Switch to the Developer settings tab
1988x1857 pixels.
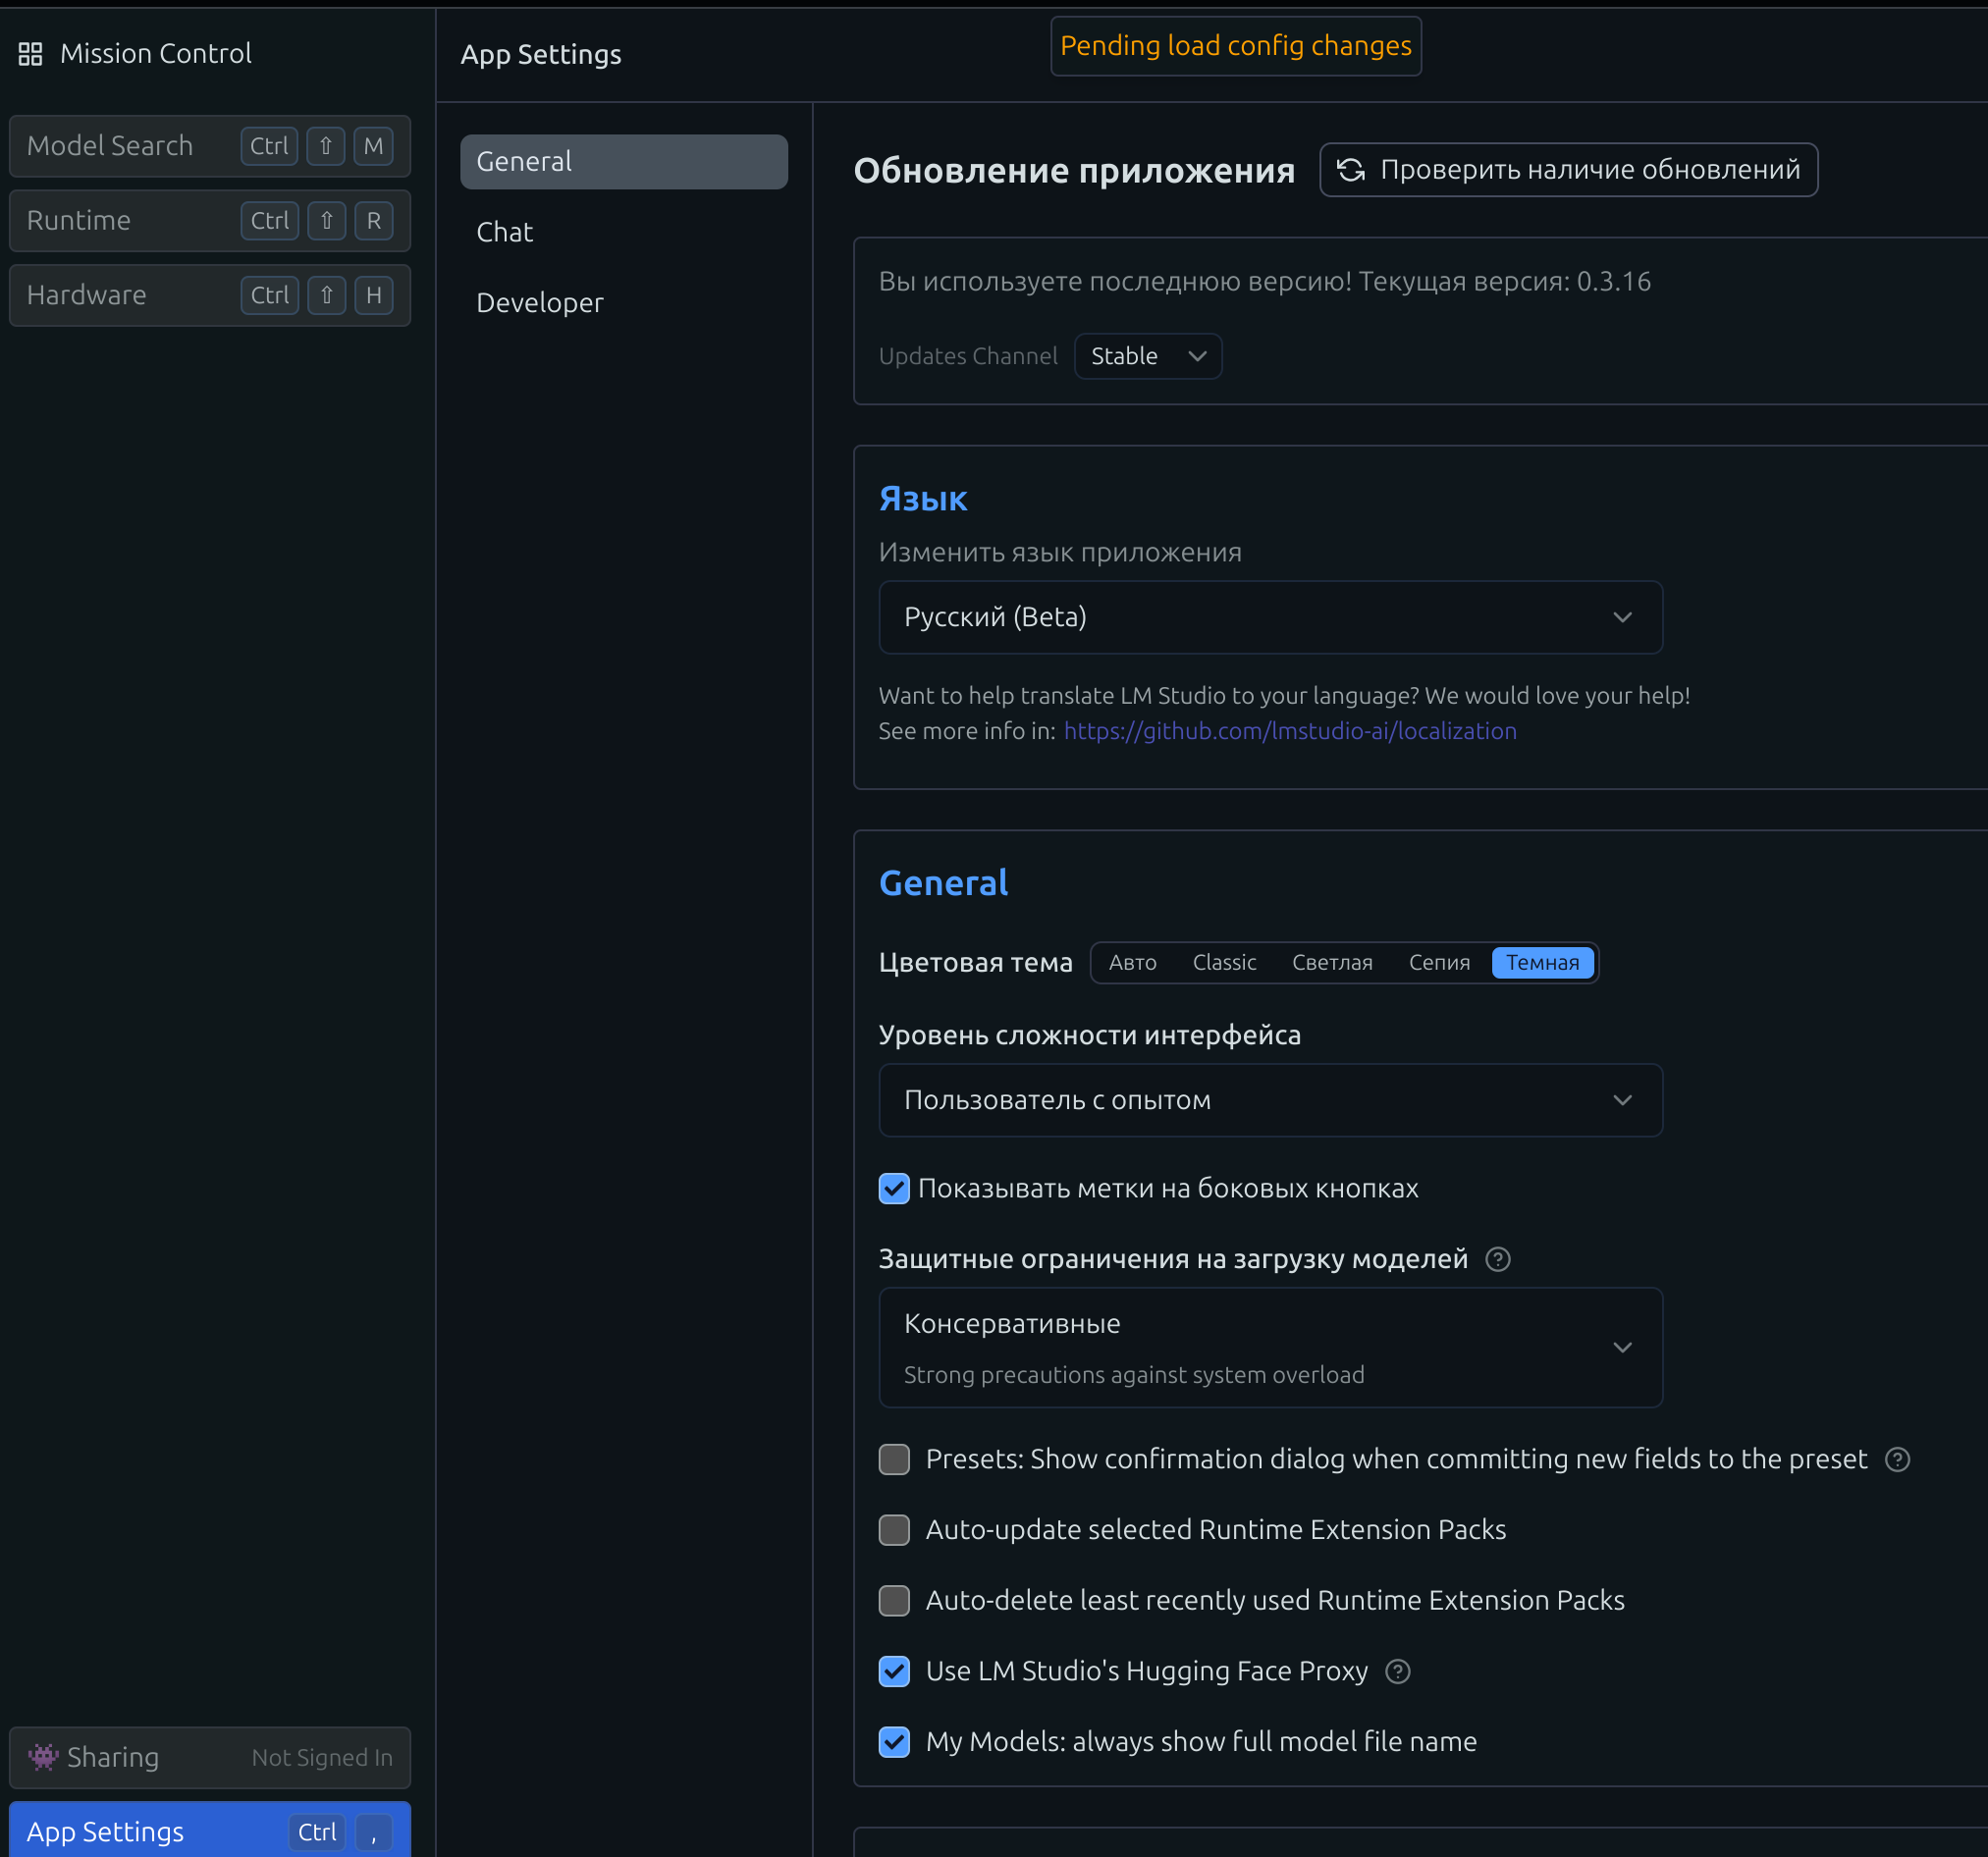(540, 303)
